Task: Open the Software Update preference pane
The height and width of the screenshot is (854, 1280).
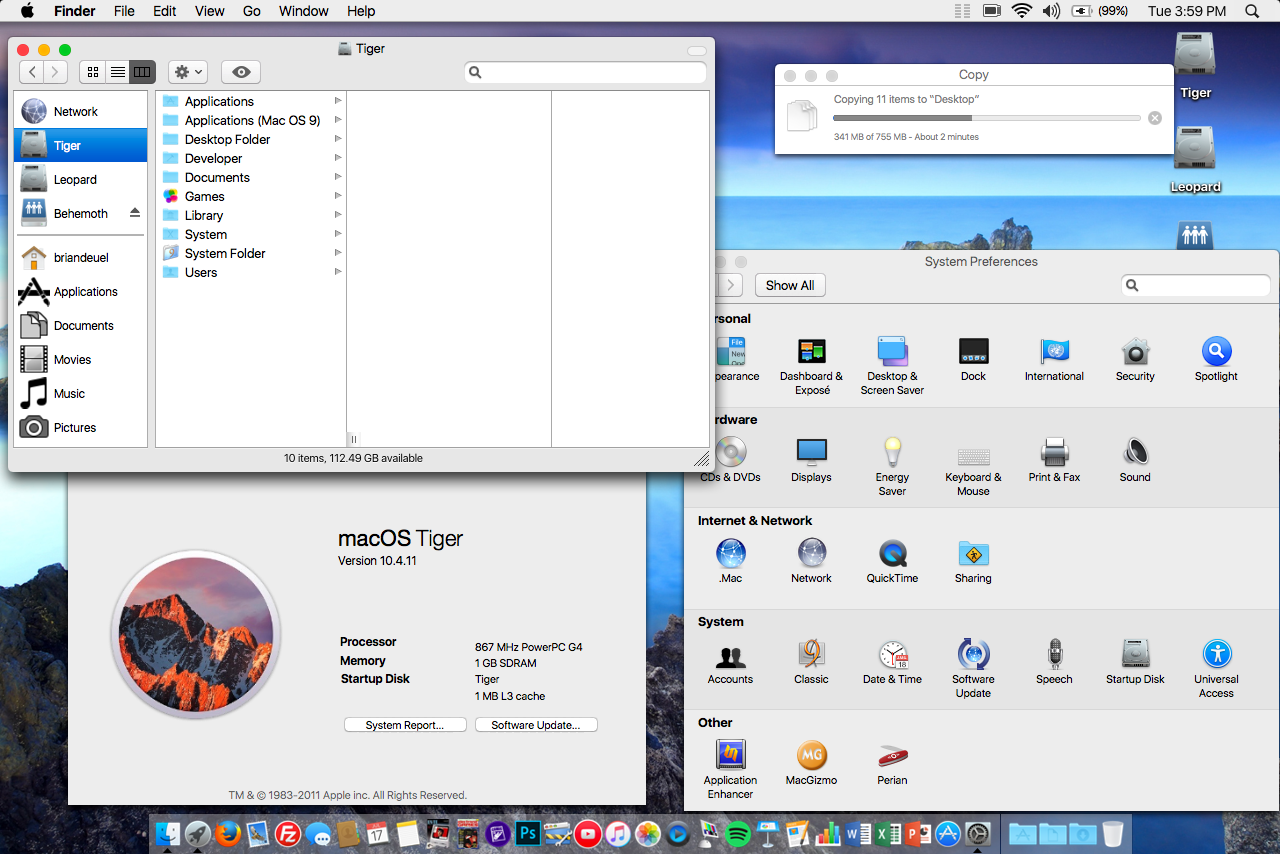Action: pos(973,654)
